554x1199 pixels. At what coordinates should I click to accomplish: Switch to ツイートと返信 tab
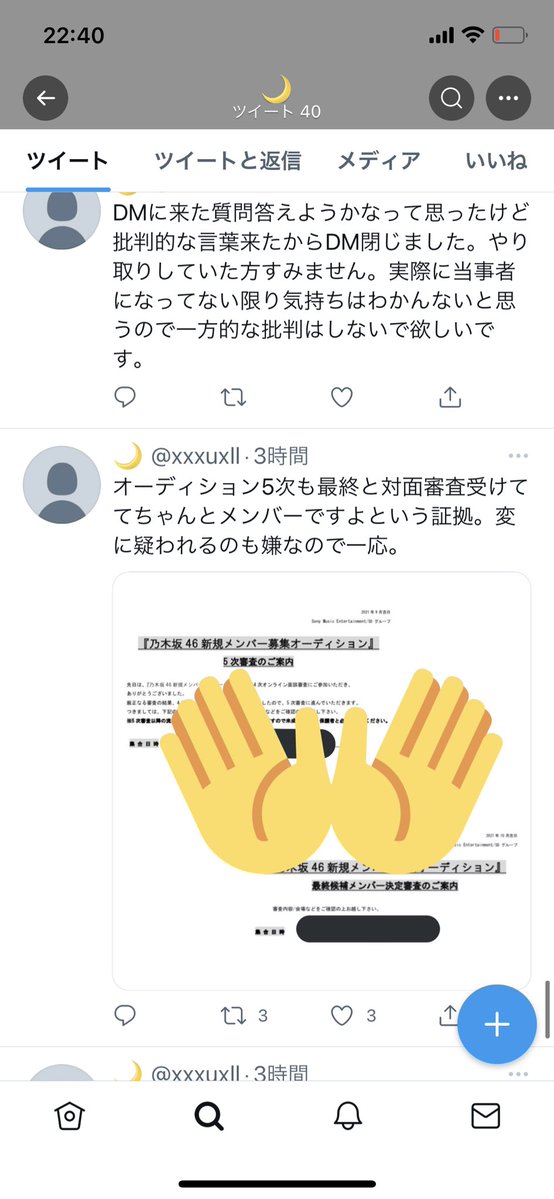(227, 161)
